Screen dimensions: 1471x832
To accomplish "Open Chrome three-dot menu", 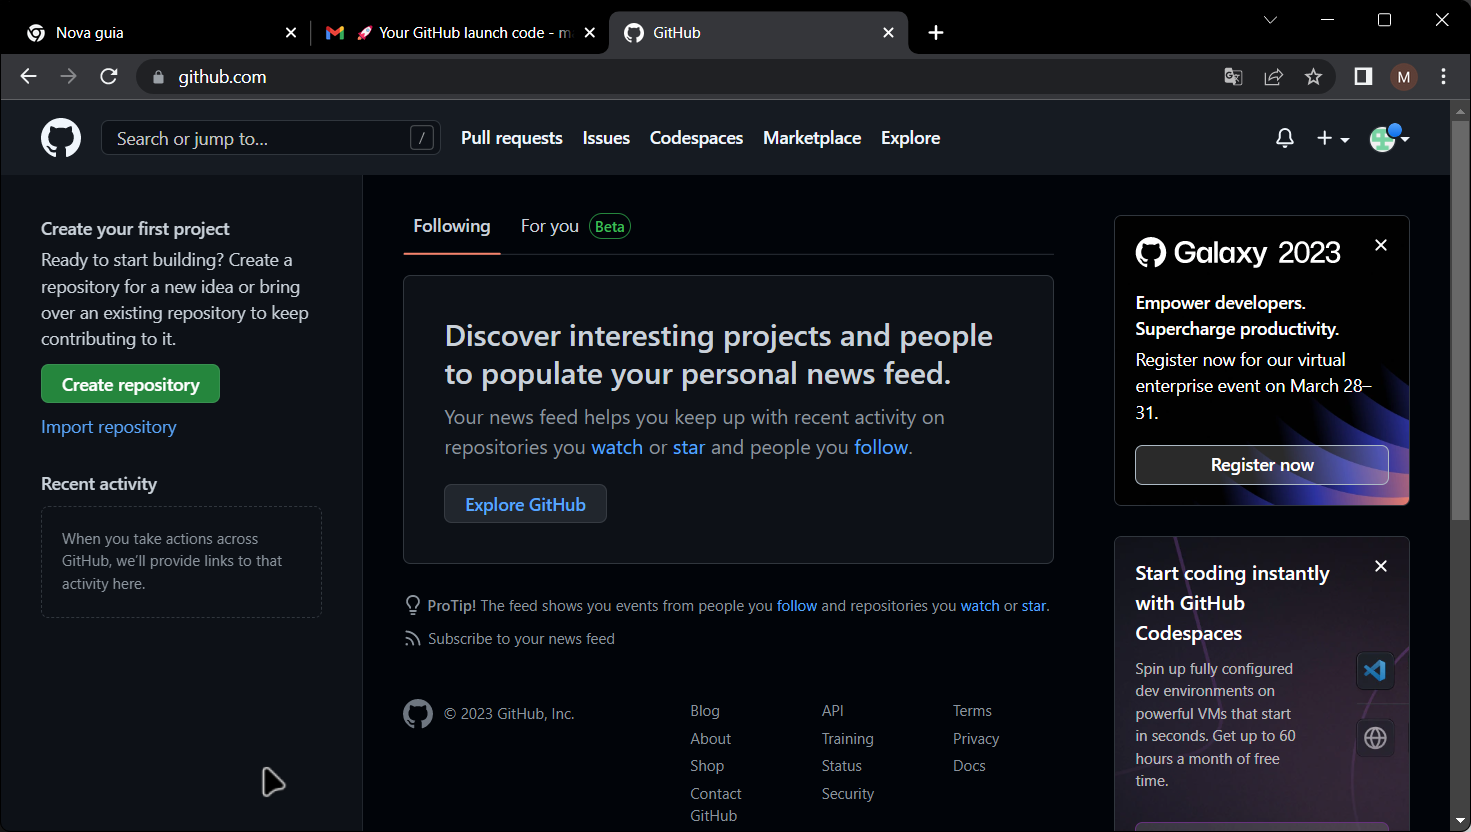I will (1443, 77).
